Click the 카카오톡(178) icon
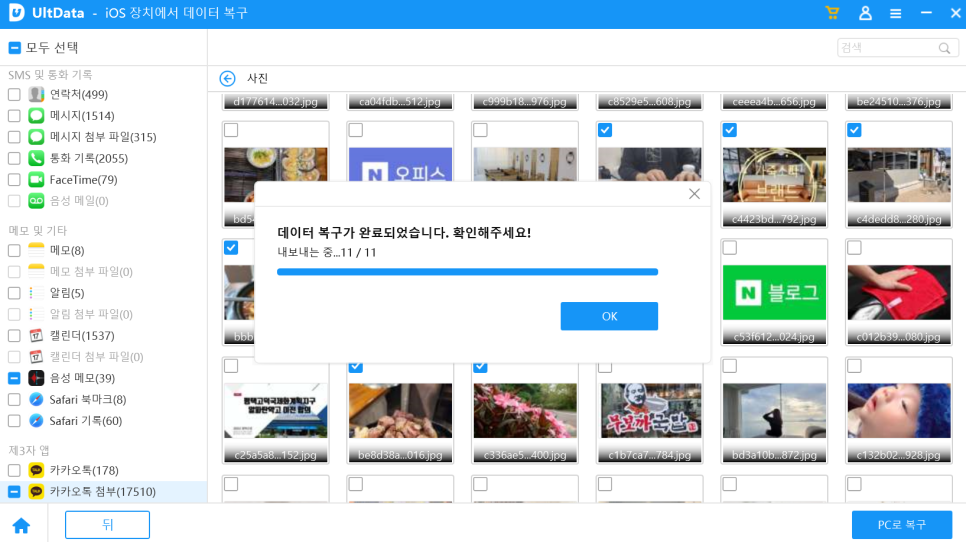966x542 pixels. point(36,471)
